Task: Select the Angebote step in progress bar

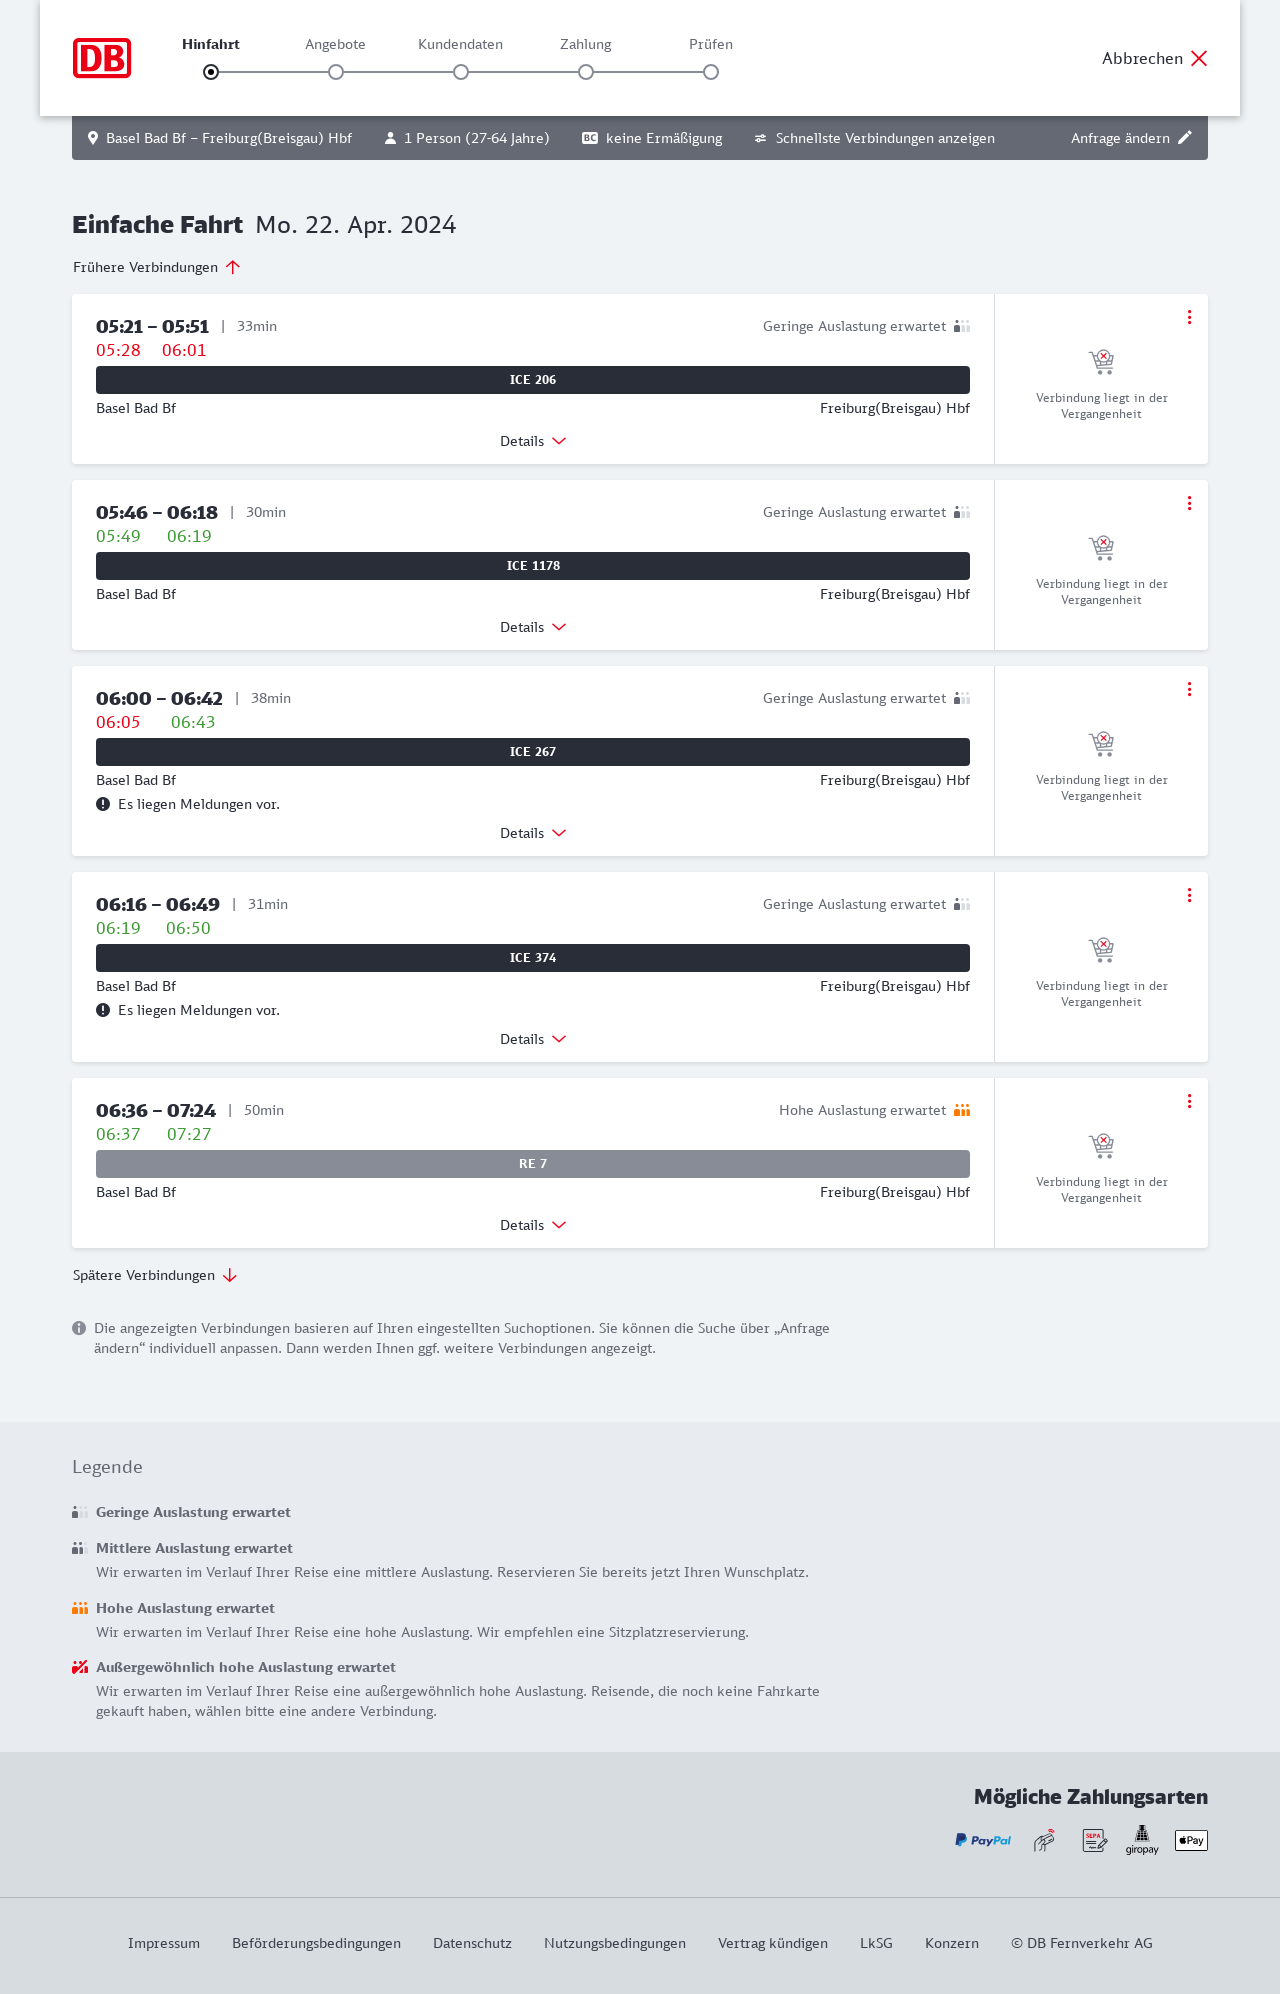Action: 336,72
